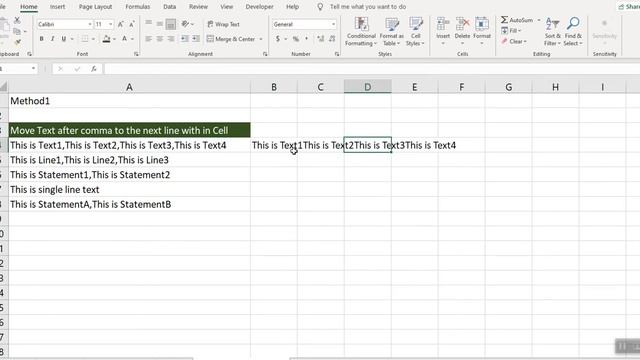Toggle Wrap Text

[x=223, y=24]
